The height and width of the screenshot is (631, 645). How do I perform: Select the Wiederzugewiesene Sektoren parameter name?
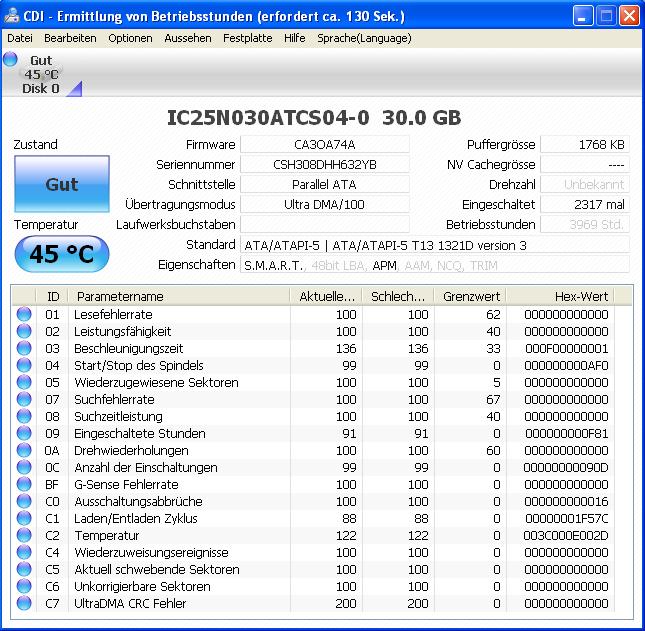(x=156, y=383)
